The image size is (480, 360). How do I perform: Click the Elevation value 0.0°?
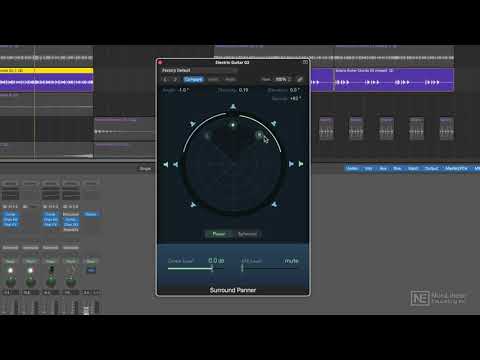pyautogui.click(x=295, y=90)
